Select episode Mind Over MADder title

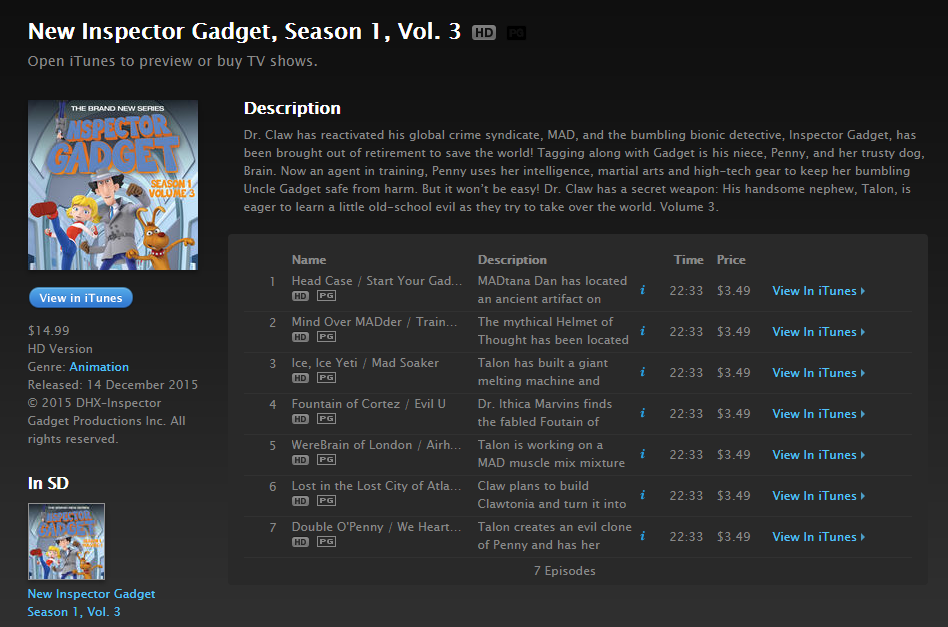[x=374, y=322]
